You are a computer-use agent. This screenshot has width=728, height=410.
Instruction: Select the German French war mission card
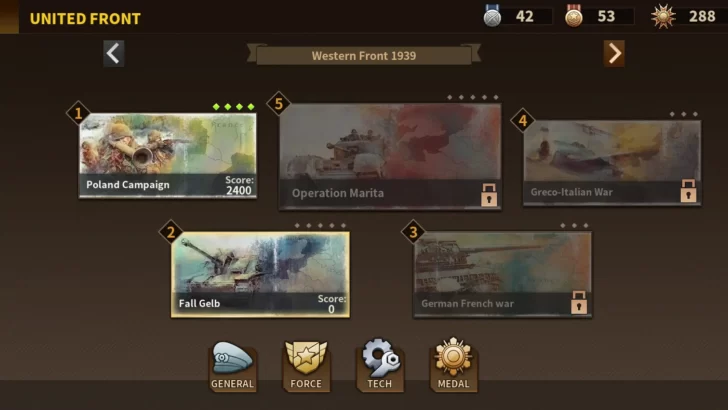[502, 275]
